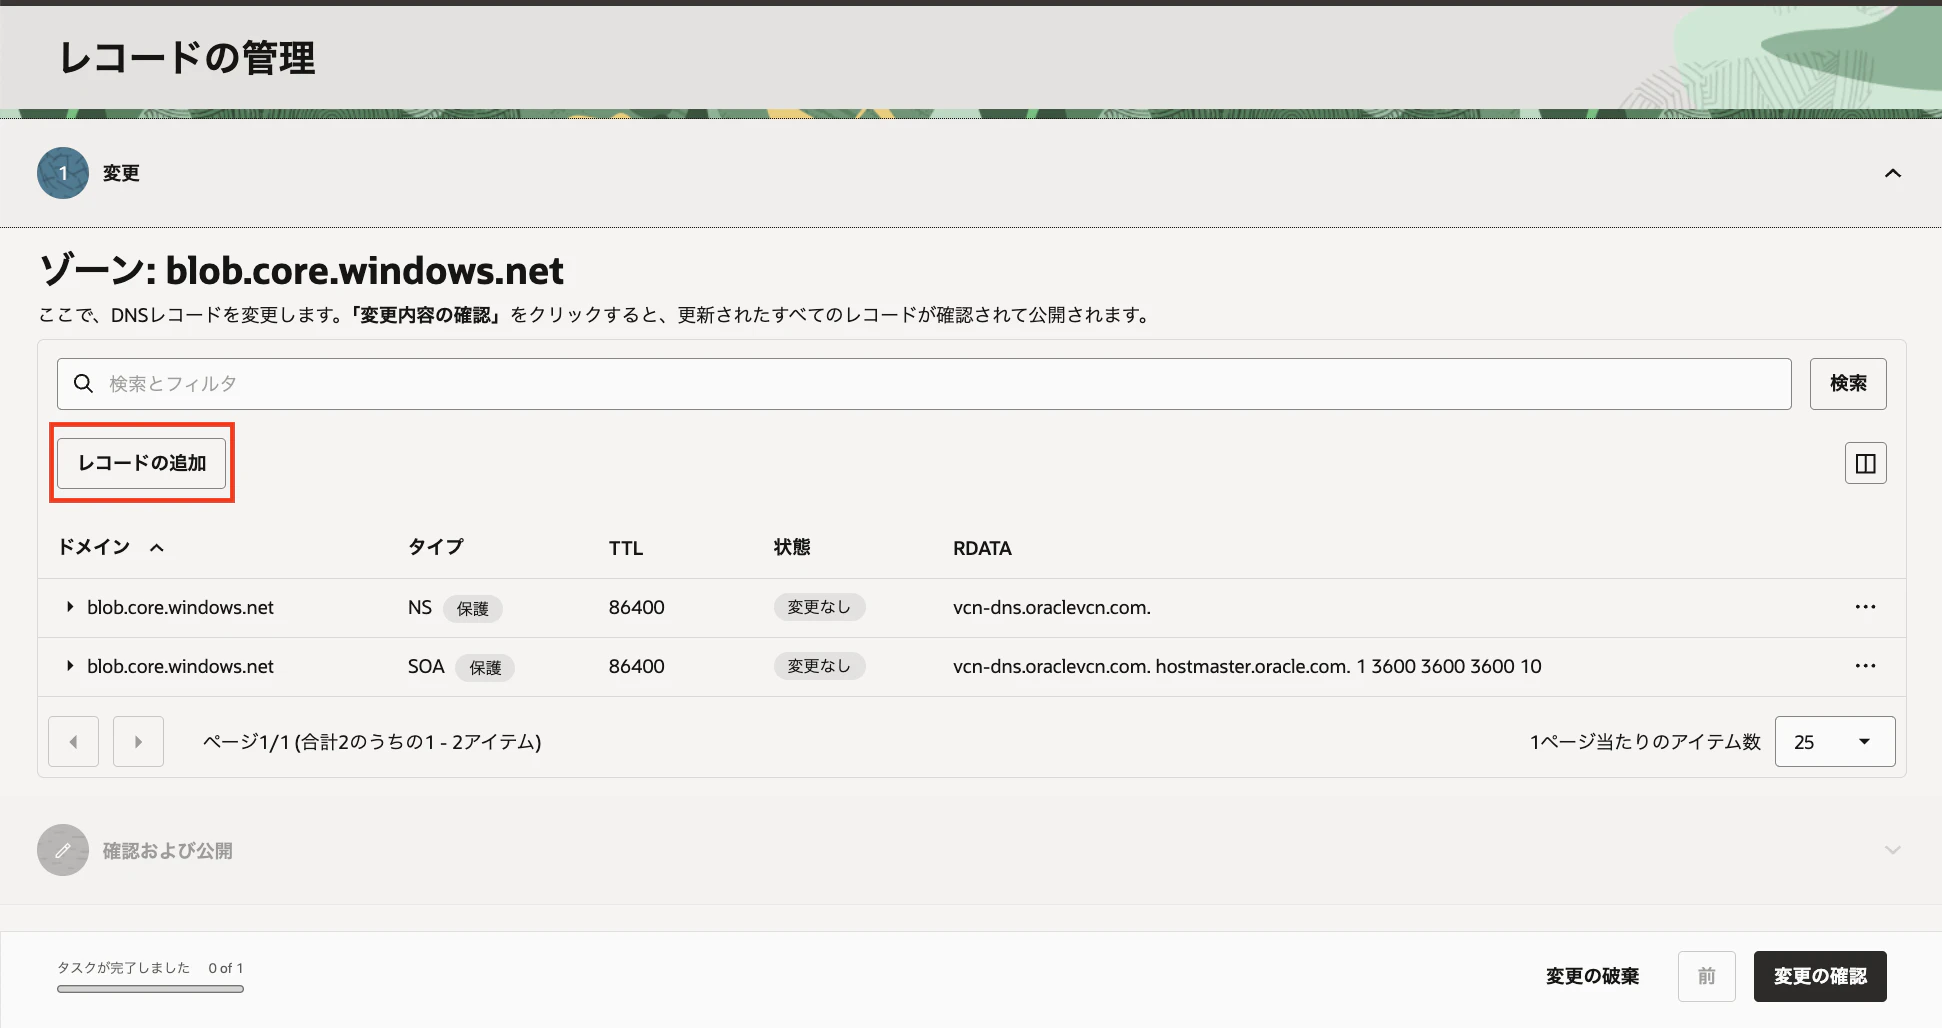Click the ゾーン: blob.core.windows.net heading
The height and width of the screenshot is (1028, 1942).
pyautogui.click(x=301, y=270)
